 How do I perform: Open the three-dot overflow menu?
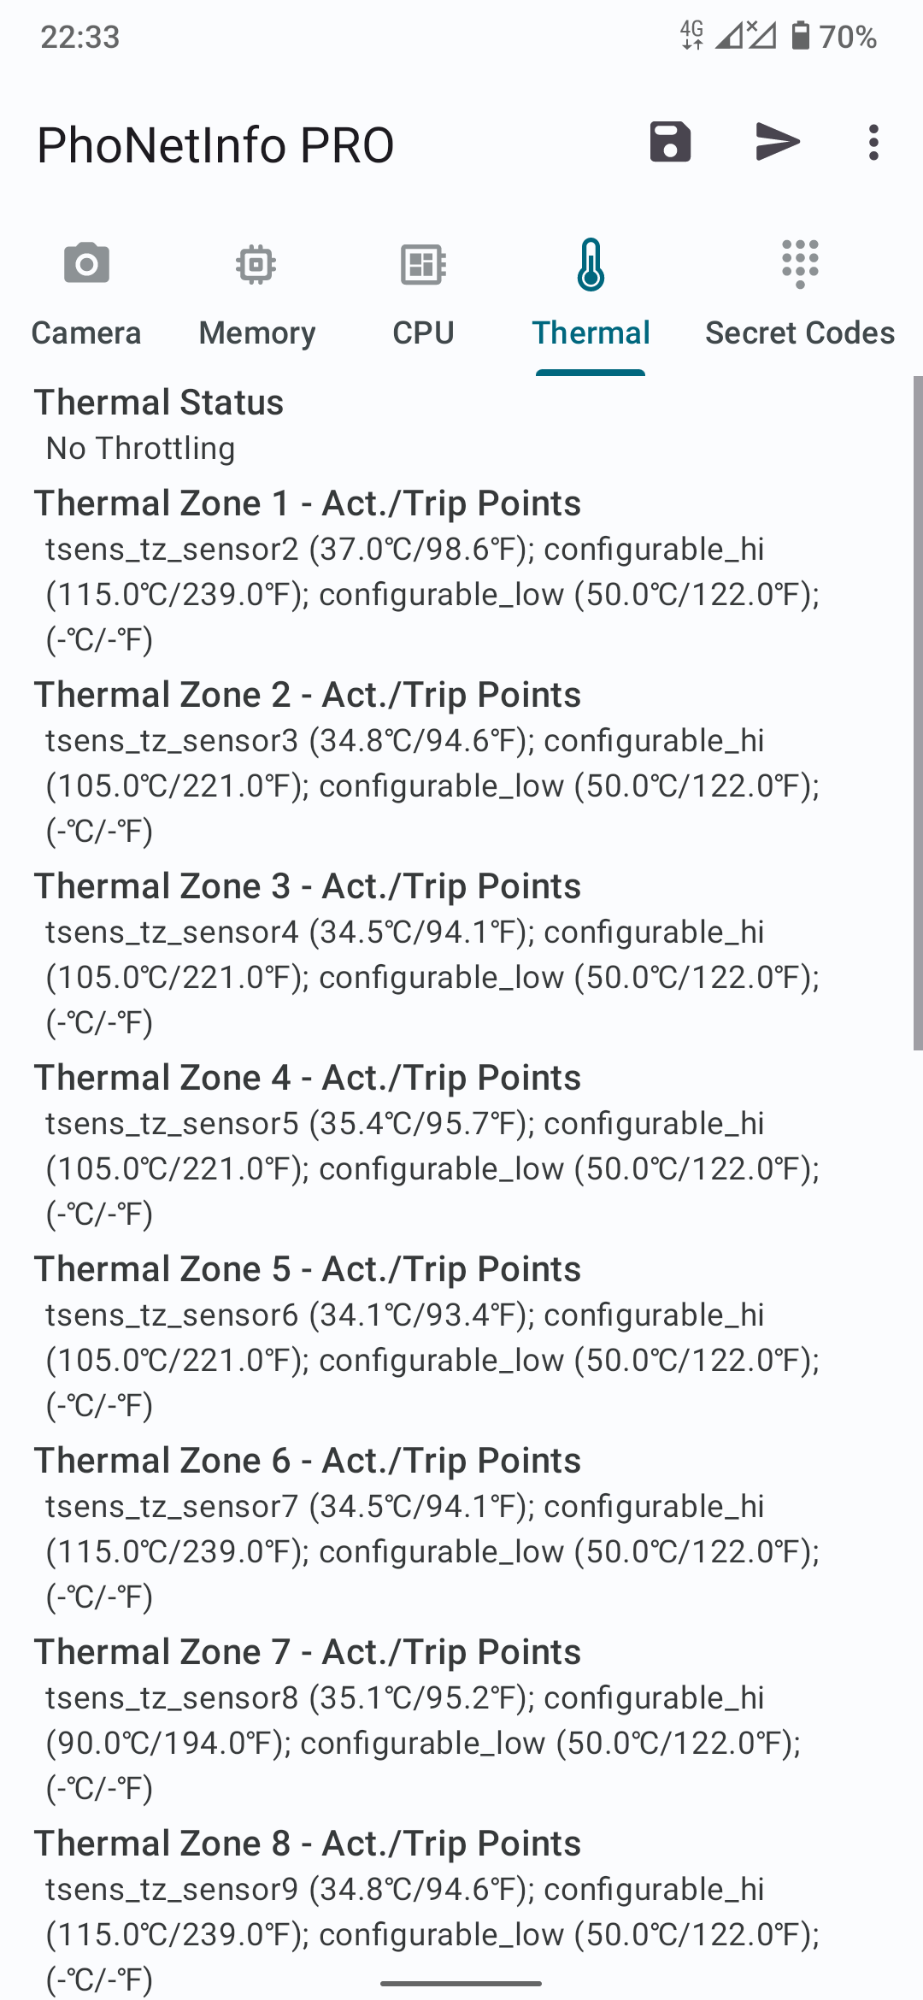coord(873,142)
